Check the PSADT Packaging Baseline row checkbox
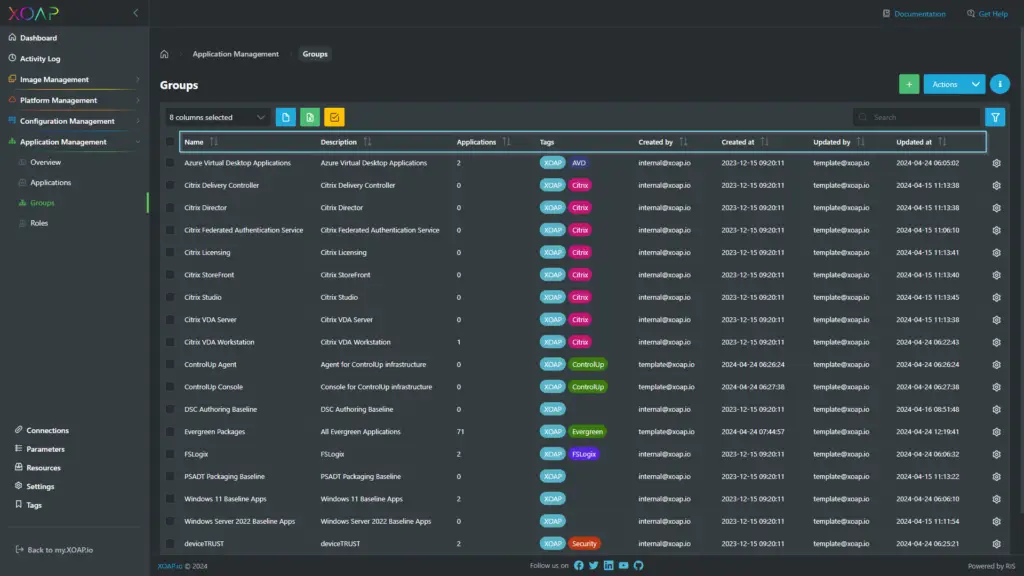The width and height of the screenshot is (1024, 576). pyautogui.click(x=170, y=477)
